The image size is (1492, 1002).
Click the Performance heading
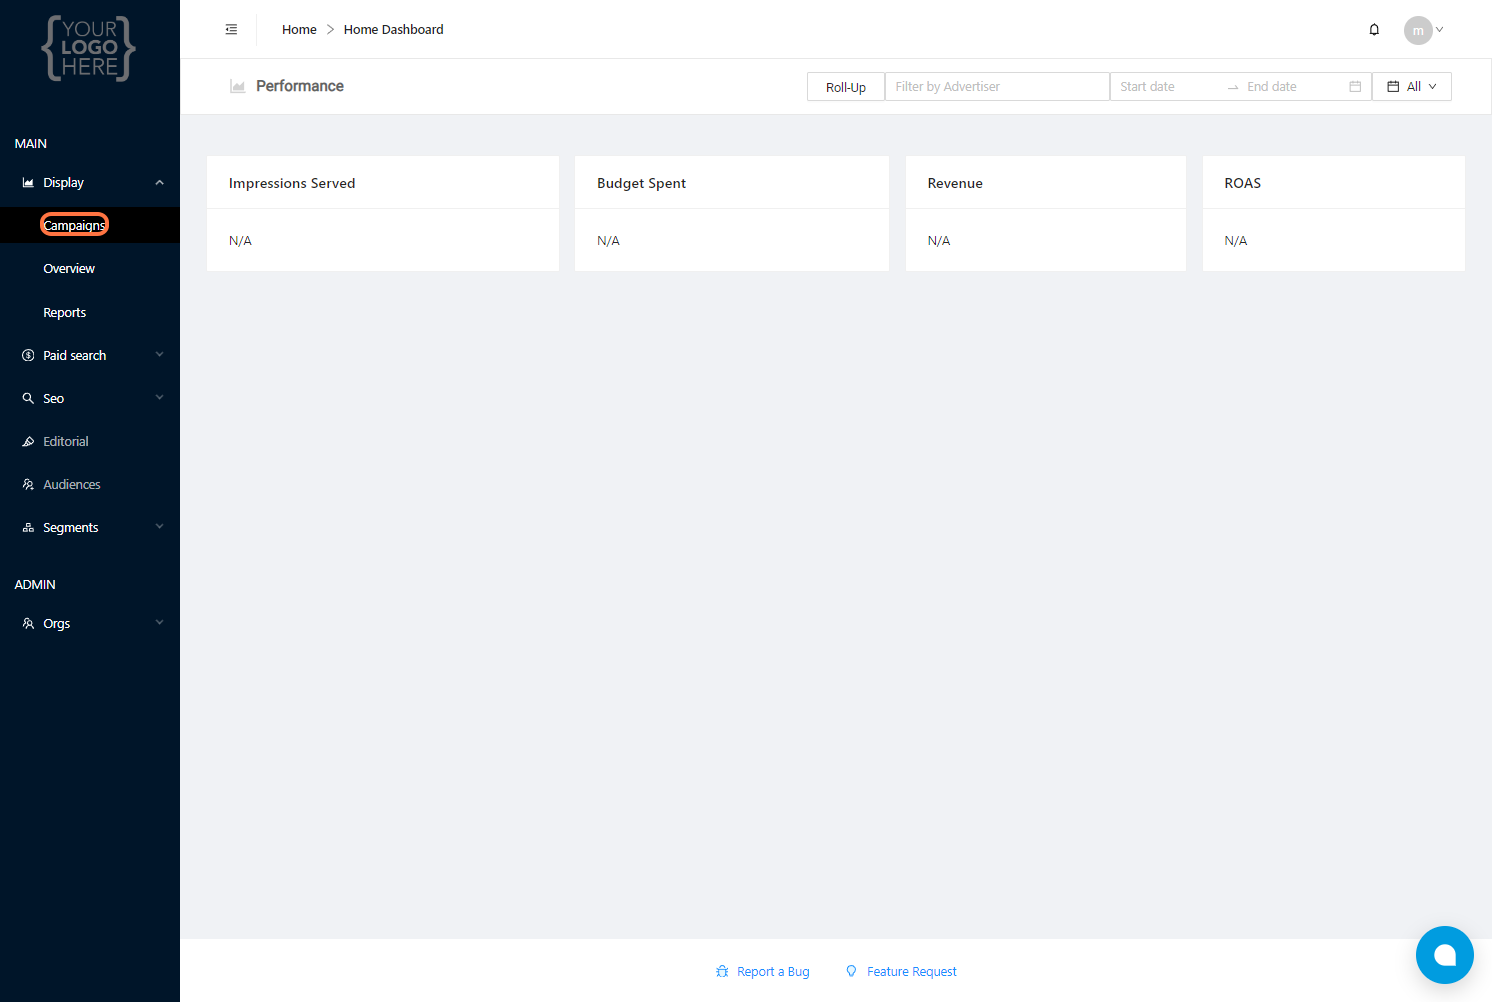(300, 86)
